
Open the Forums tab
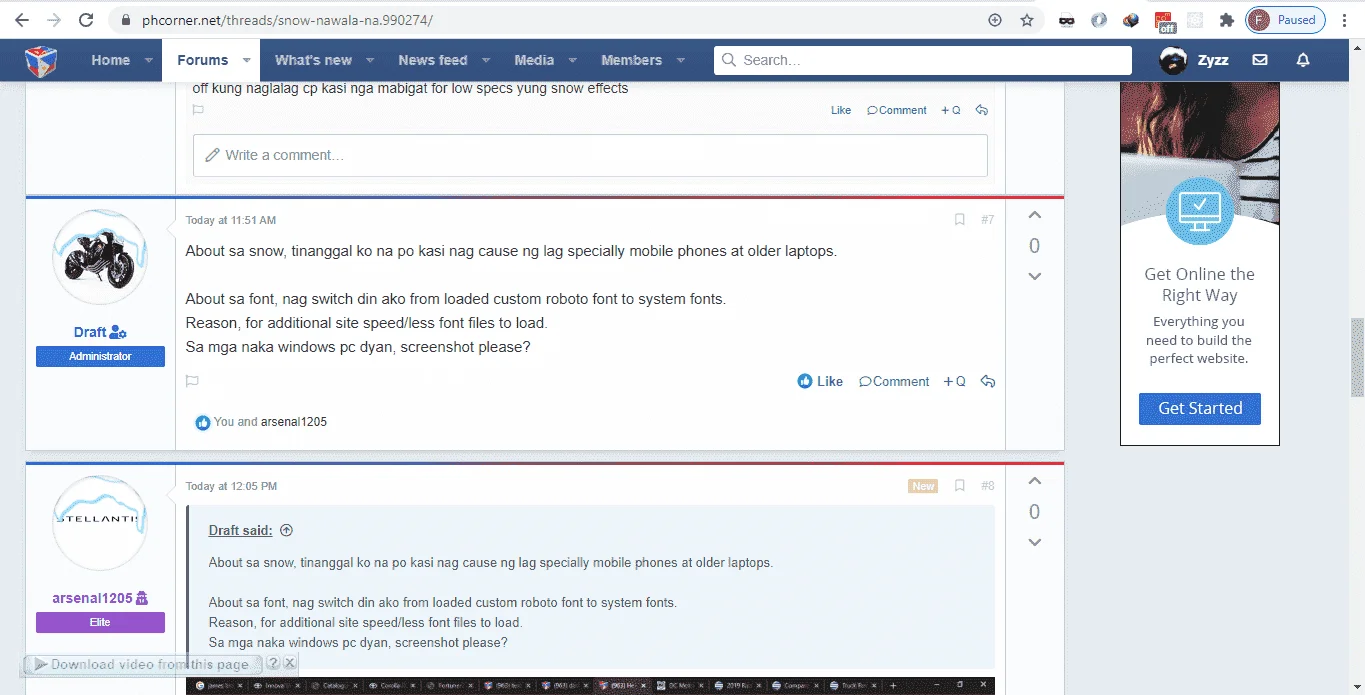click(x=203, y=60)
